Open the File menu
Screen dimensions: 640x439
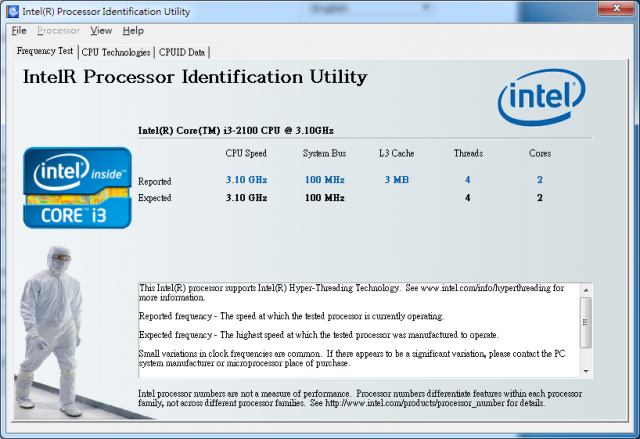[19, 31]
